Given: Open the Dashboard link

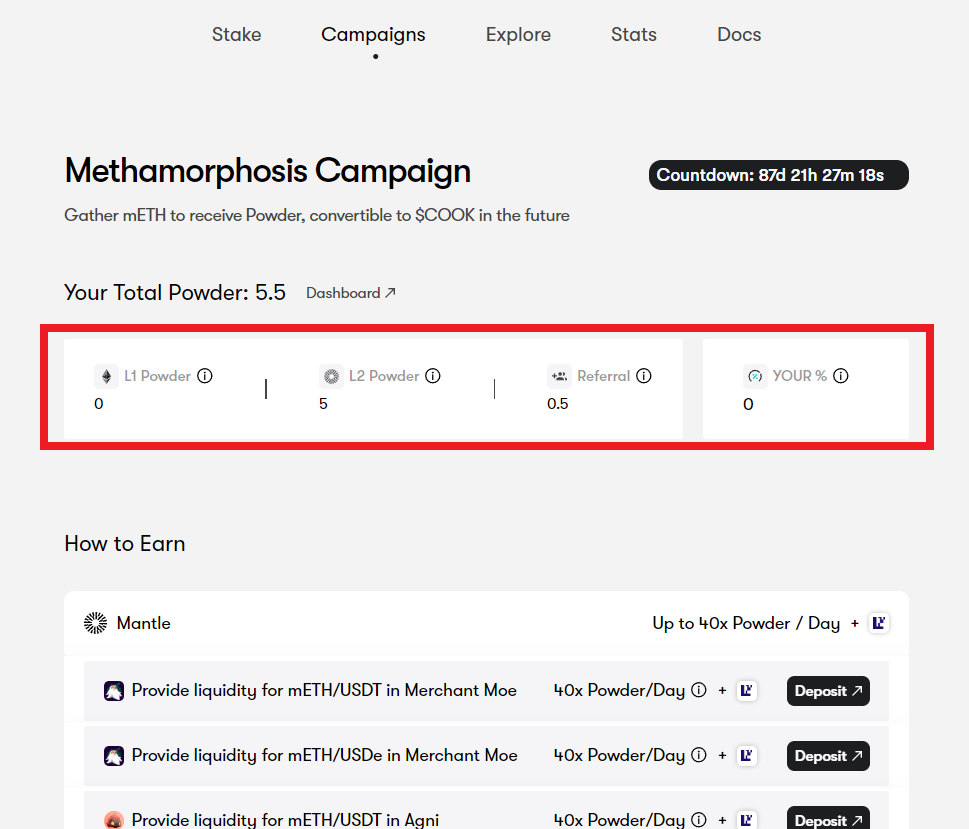Looking at the screenshot, I should point(351,293).
